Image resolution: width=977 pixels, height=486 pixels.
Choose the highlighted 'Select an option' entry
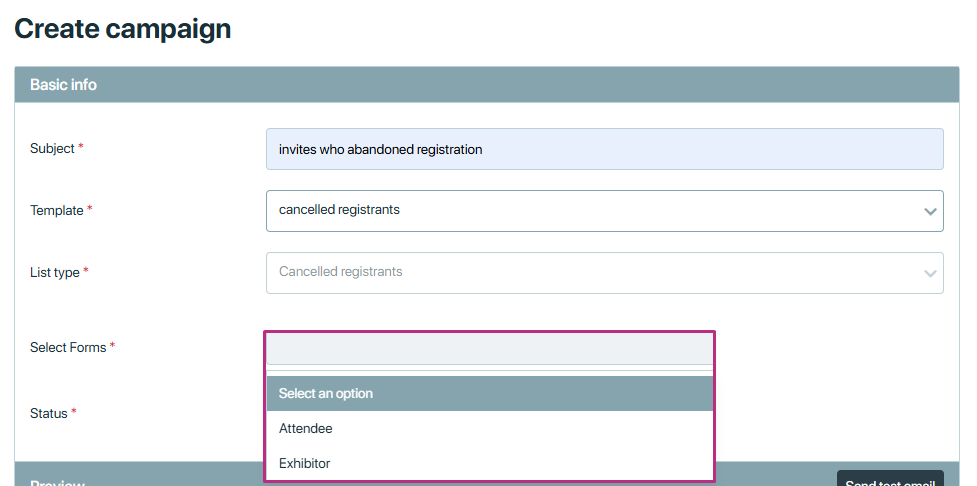tap(490, 393)
